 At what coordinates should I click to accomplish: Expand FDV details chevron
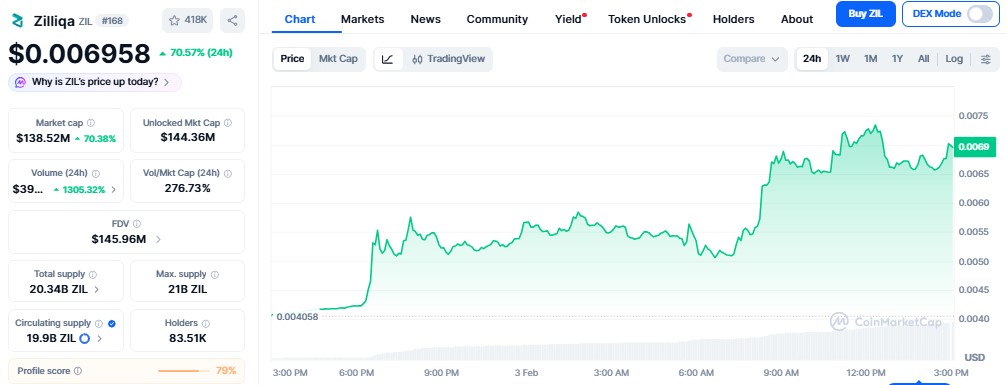click(x=158, y=239)
